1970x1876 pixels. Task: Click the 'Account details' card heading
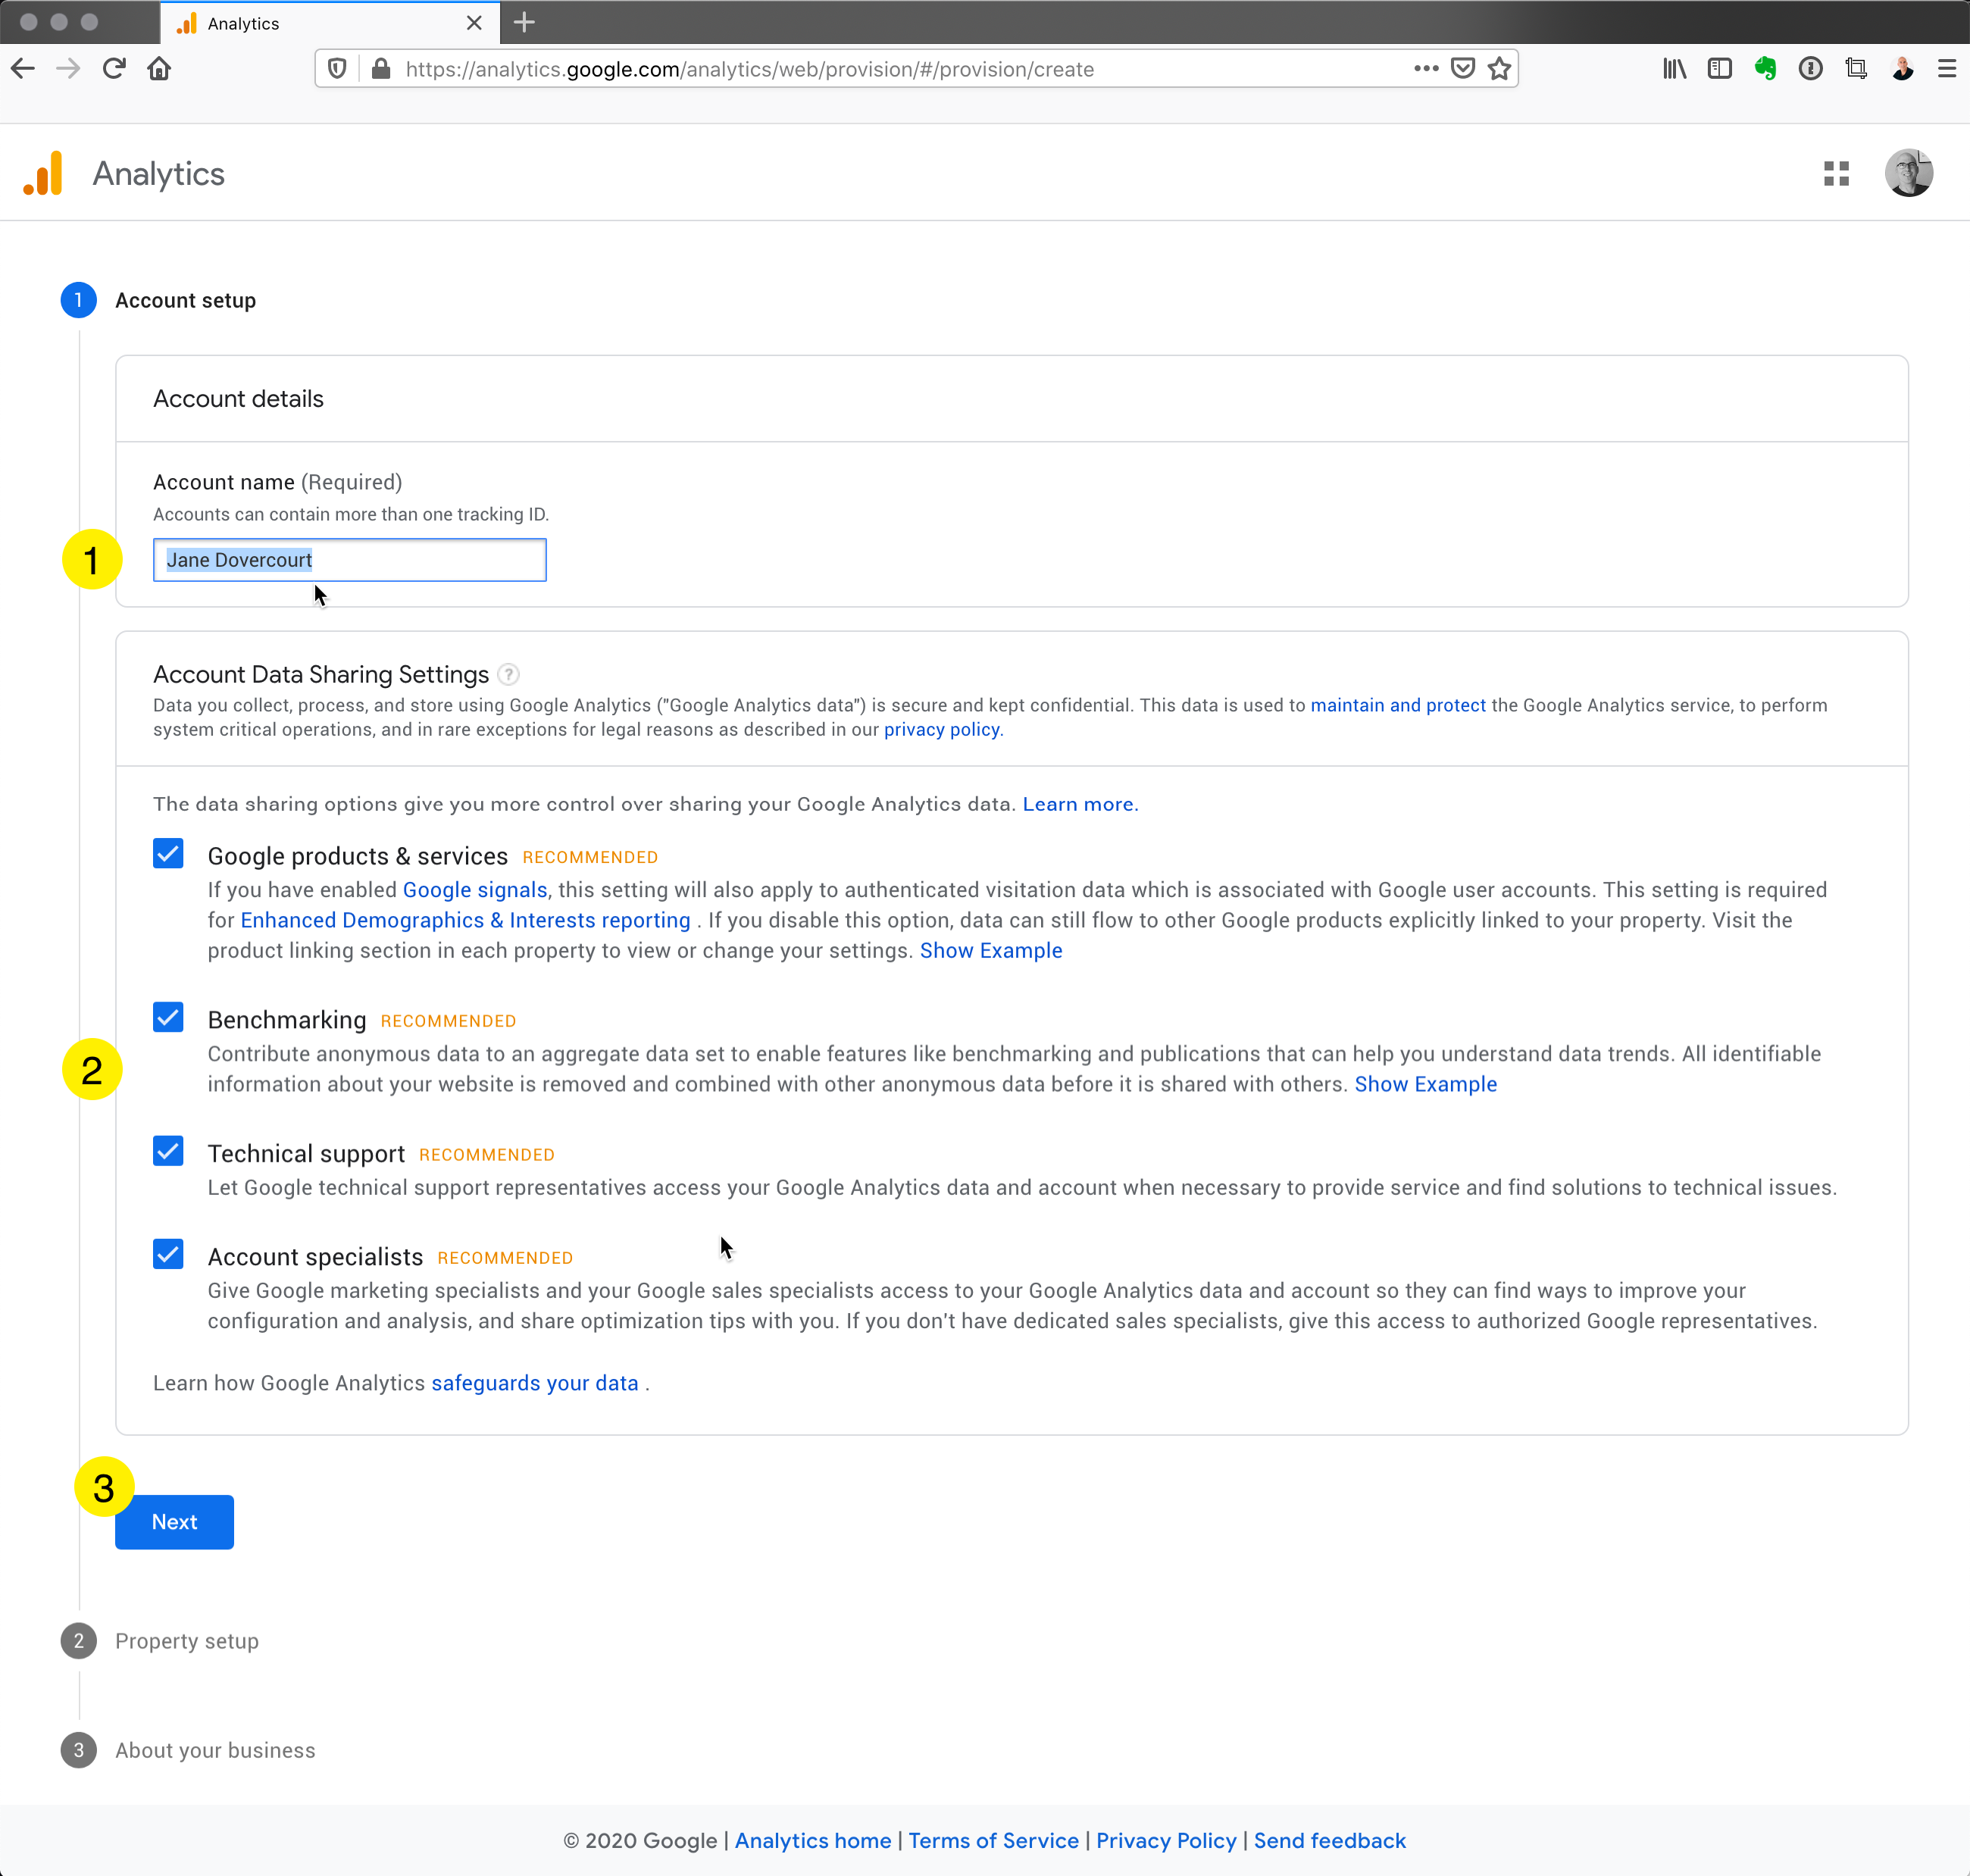[x=238, y=399]
